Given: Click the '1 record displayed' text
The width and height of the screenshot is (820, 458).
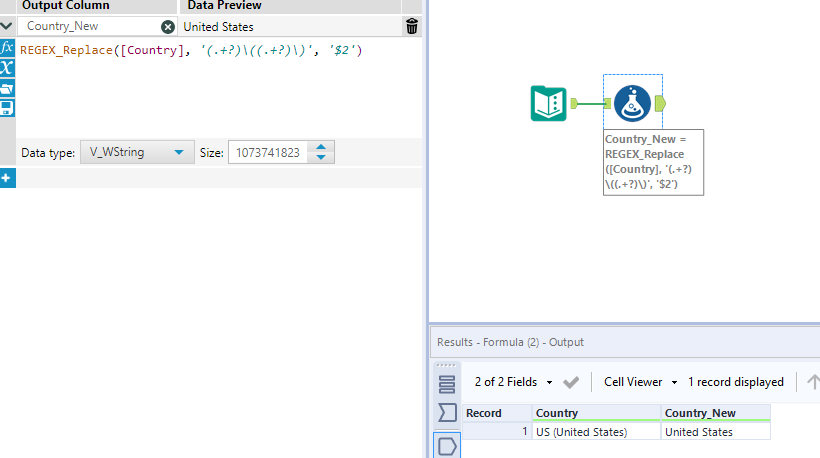Looking at the screenshot, I should pyautogui.click(x=736, y=382).
